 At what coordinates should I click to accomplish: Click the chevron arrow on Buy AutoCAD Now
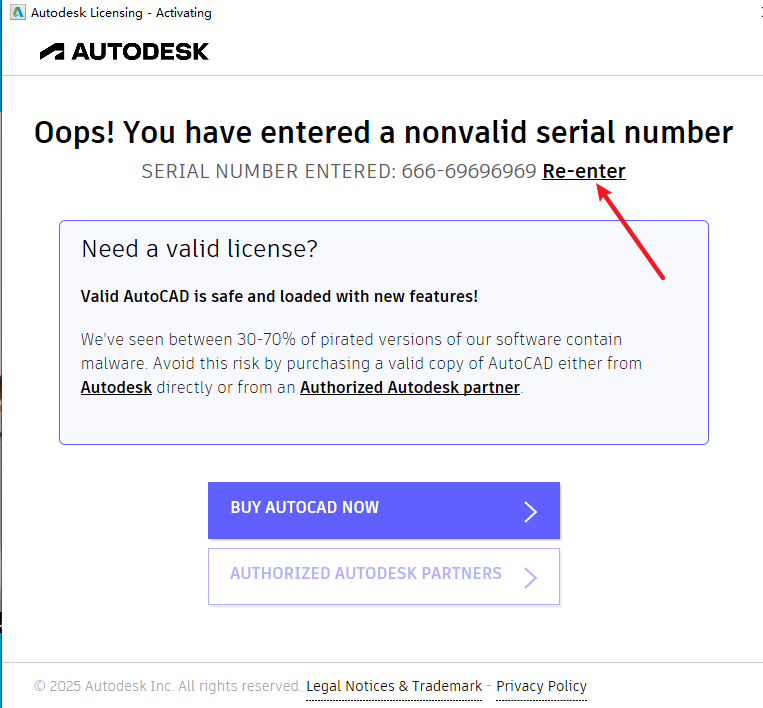pos(531,512)
